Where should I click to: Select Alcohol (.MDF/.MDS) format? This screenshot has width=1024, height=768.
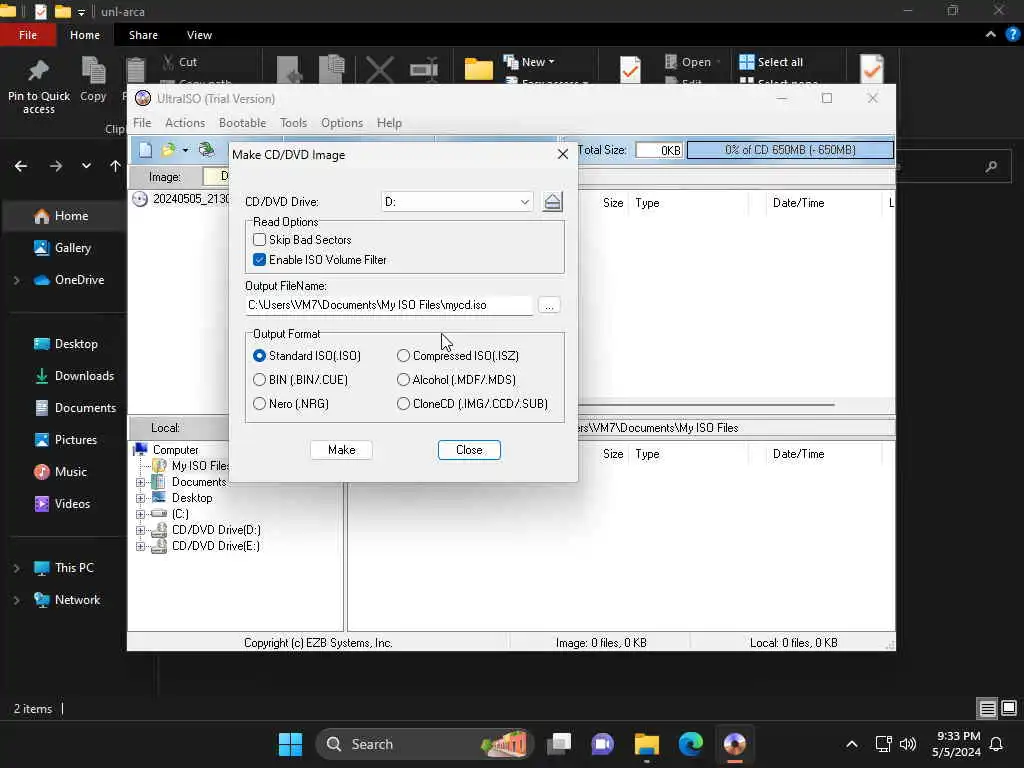point(404,380)
